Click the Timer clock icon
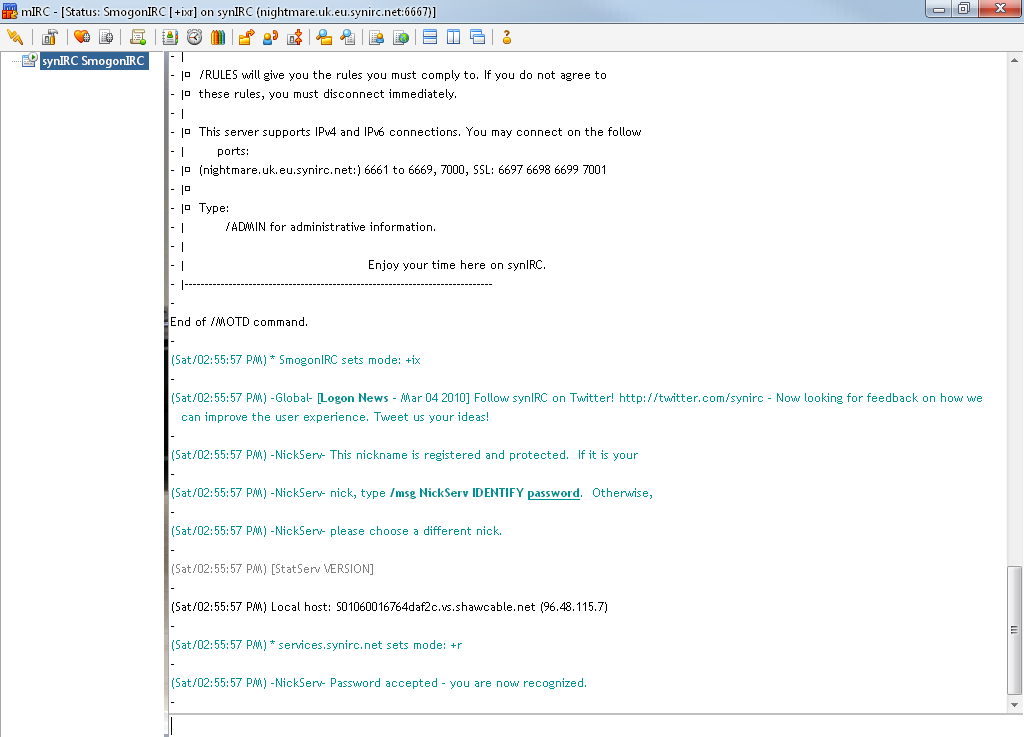1024x737 pixels. 194,37
